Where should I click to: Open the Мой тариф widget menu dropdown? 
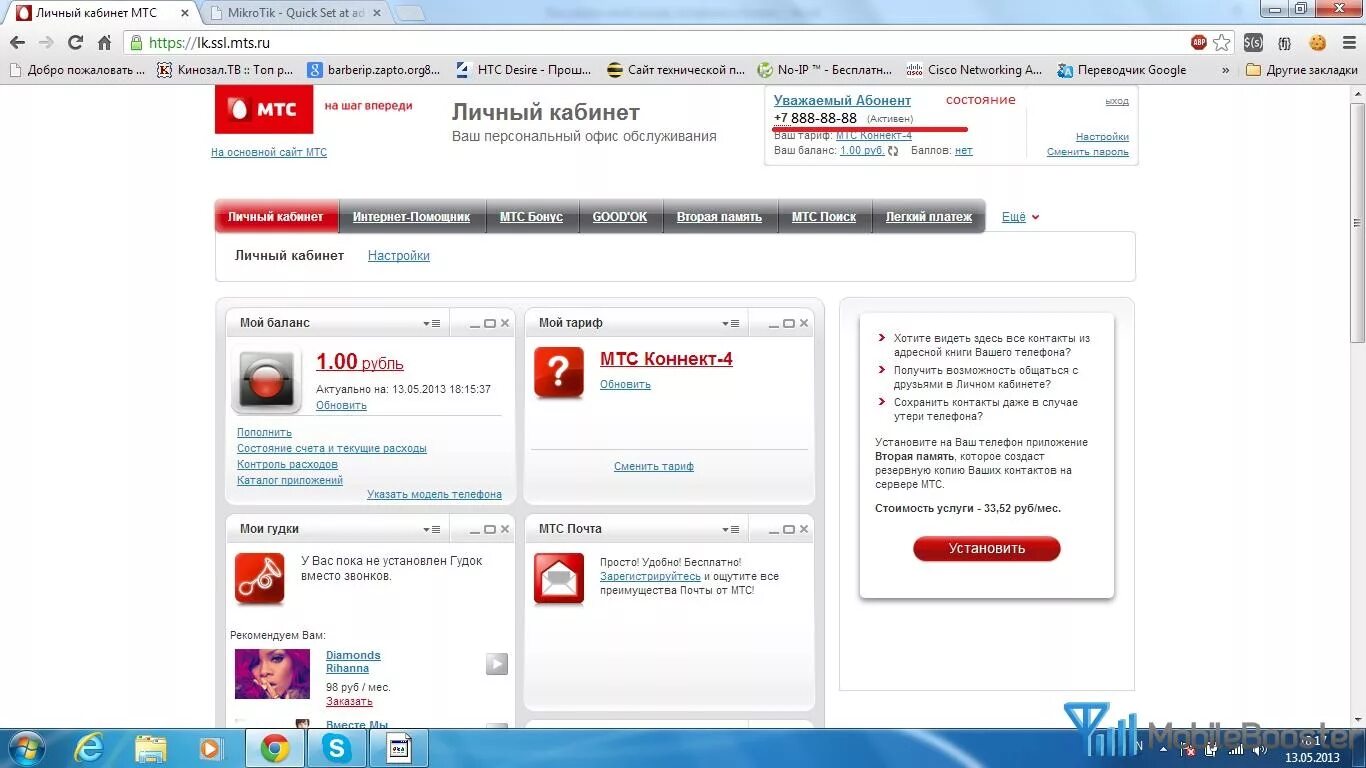[x=730, y=323]
